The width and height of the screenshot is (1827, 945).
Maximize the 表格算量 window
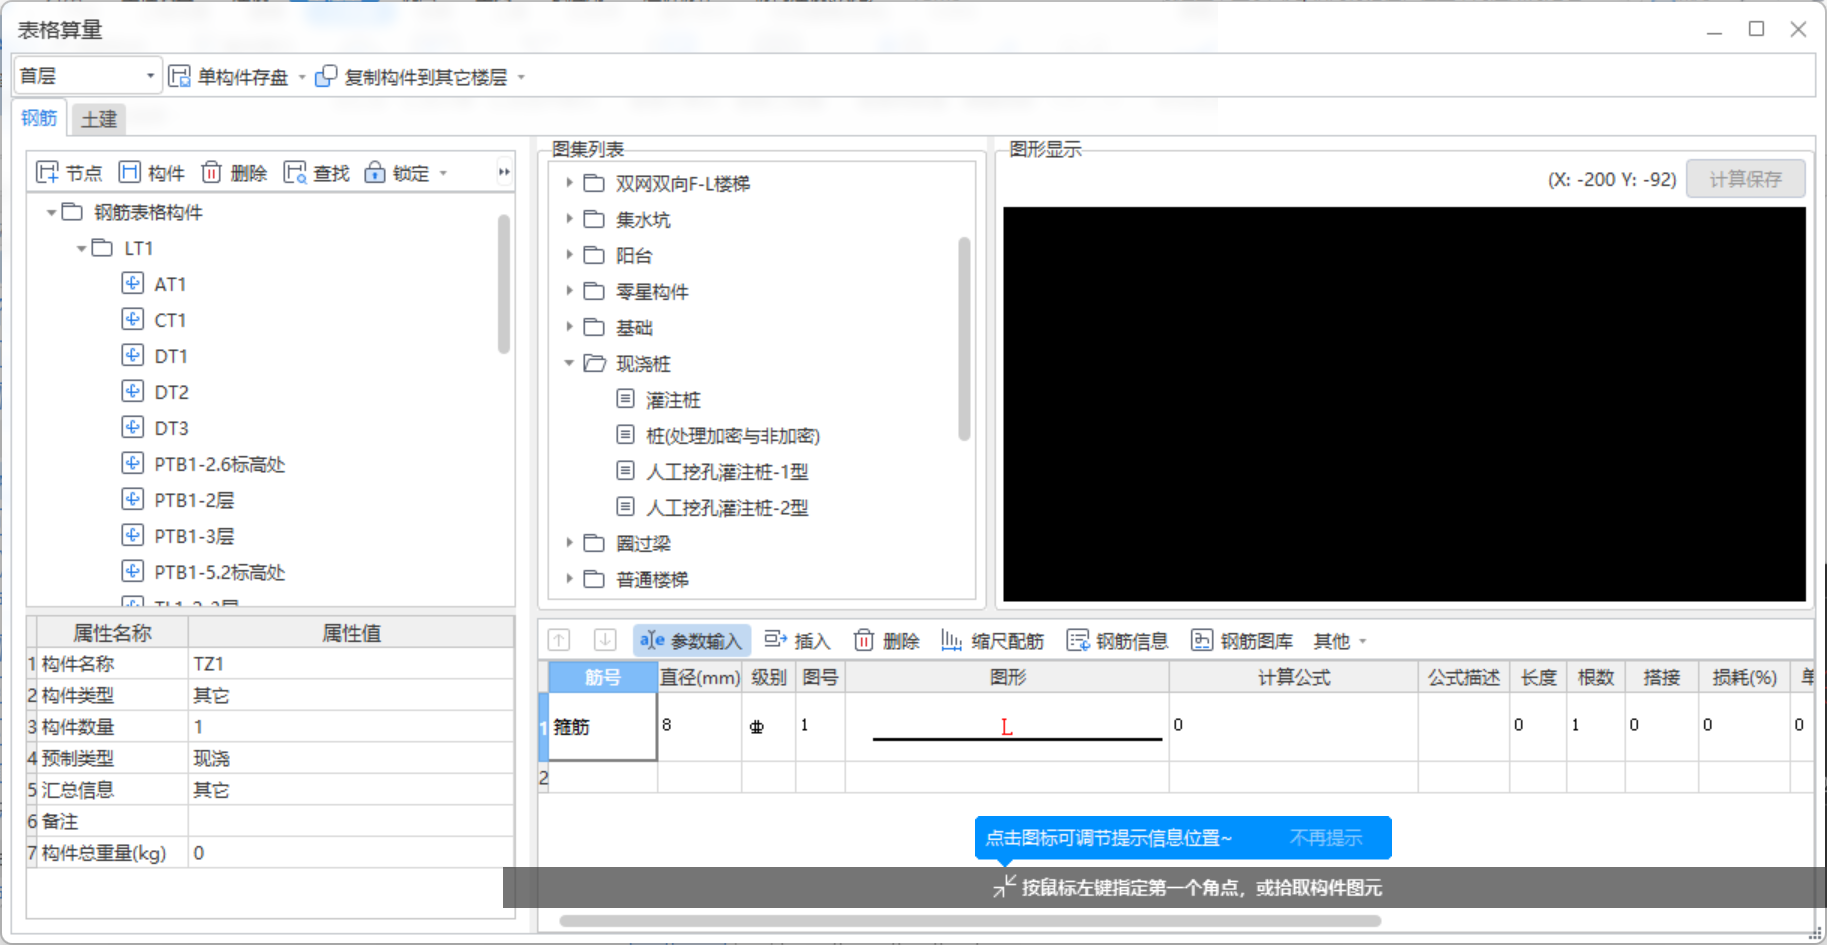pyautogui.click(x=1756, y=29)
